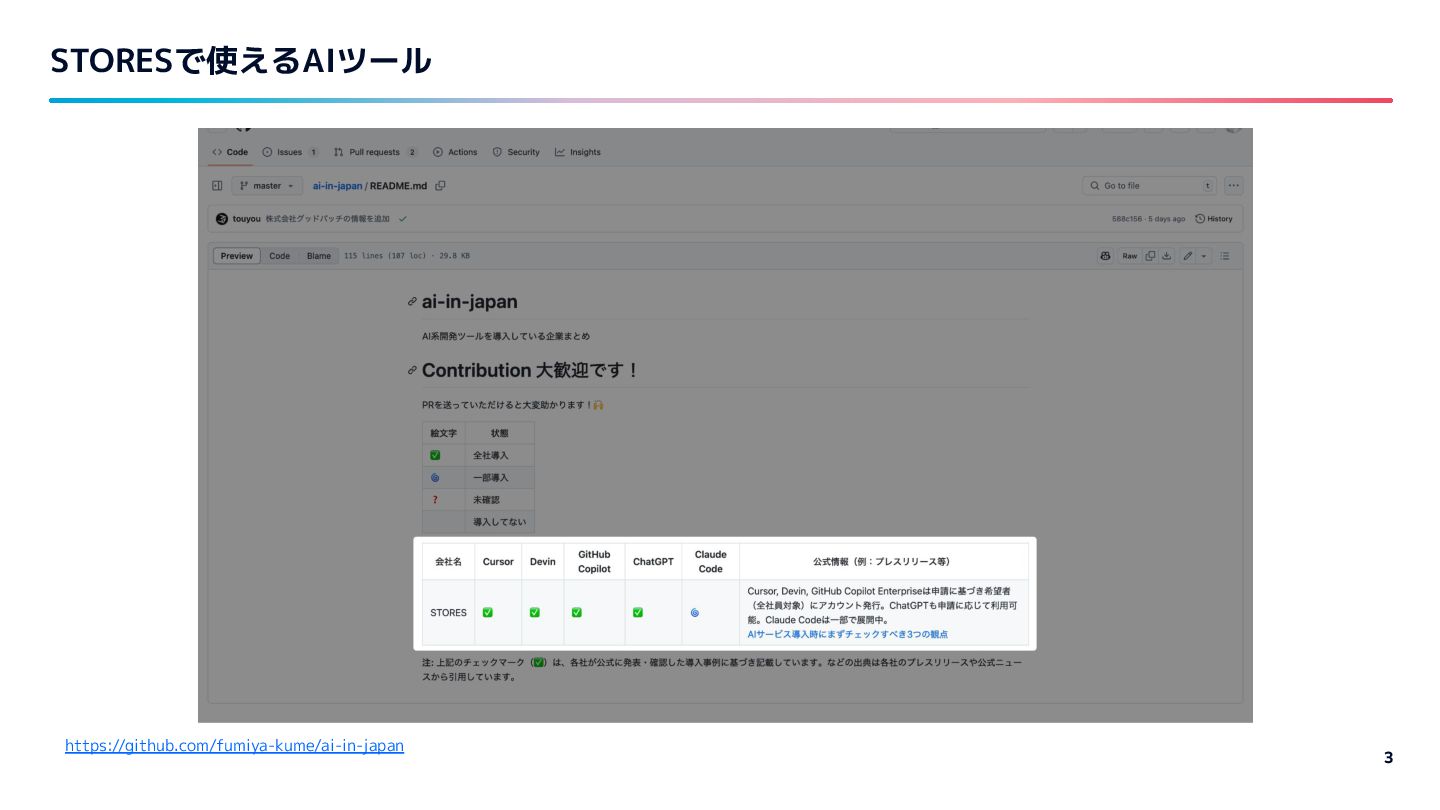Image resolution: width=1440 pixels, height=810 pixels.
Task: Open the outline list icon
Action: click(1225, 256)
